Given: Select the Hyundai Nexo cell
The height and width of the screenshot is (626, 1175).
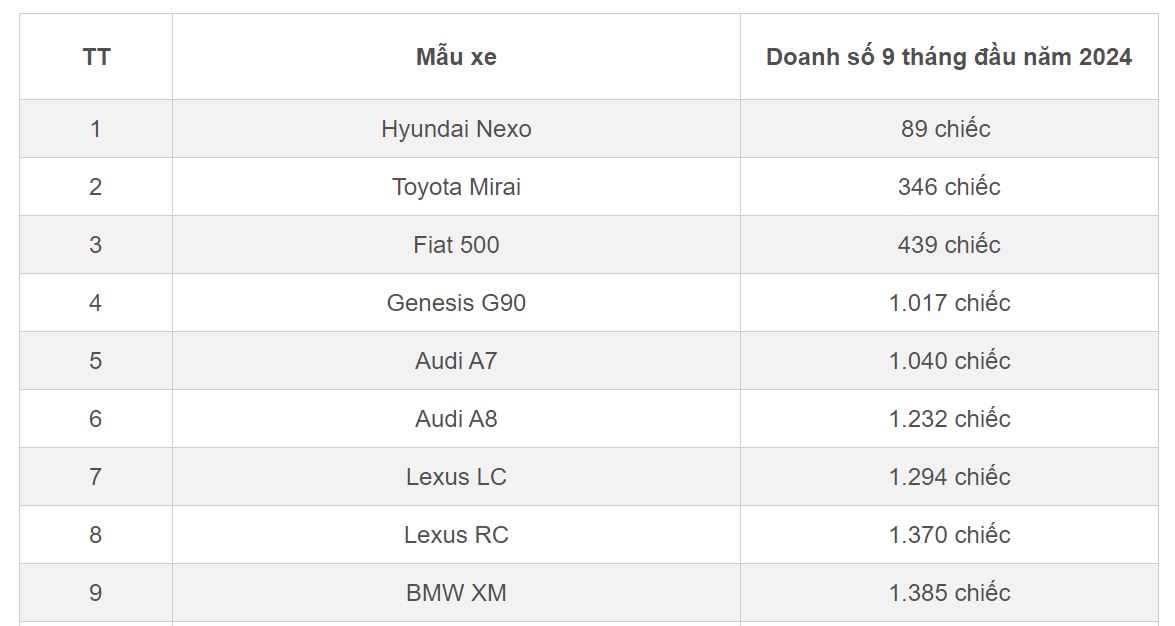Looking at the screenshot, I should click(x=456, y=129).
